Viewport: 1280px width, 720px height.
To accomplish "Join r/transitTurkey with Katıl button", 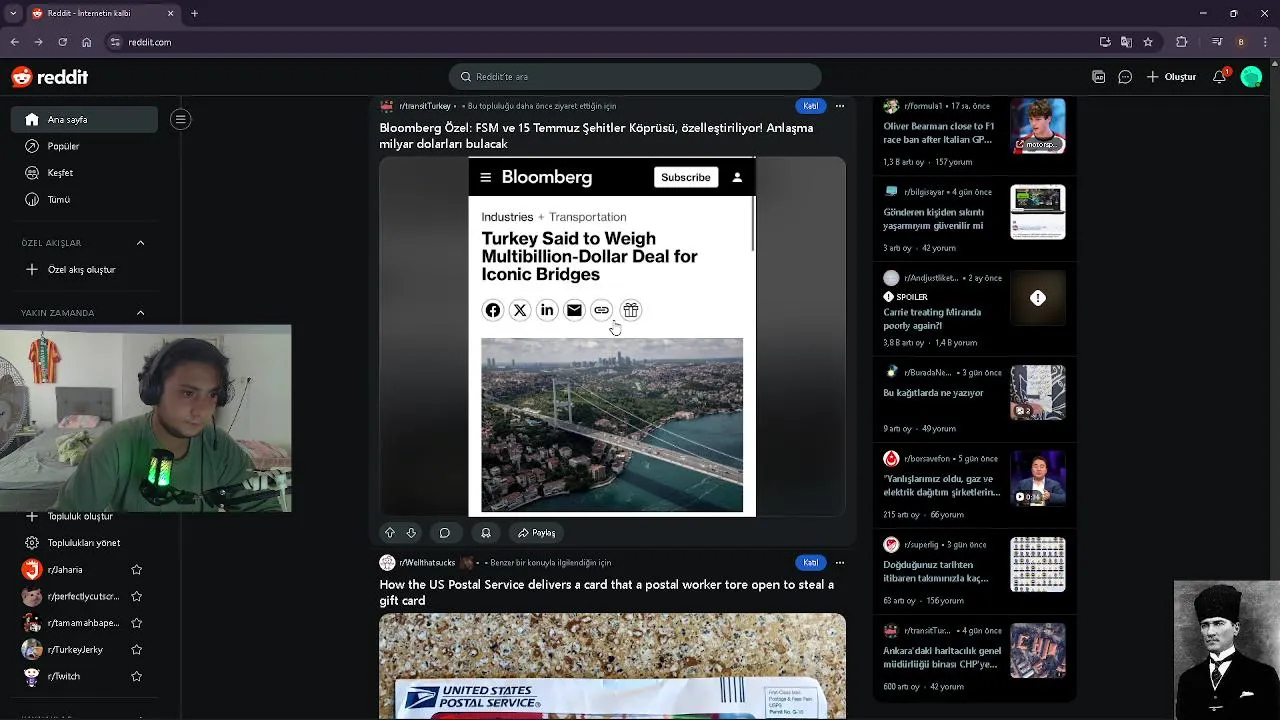I will coord(811,106).
